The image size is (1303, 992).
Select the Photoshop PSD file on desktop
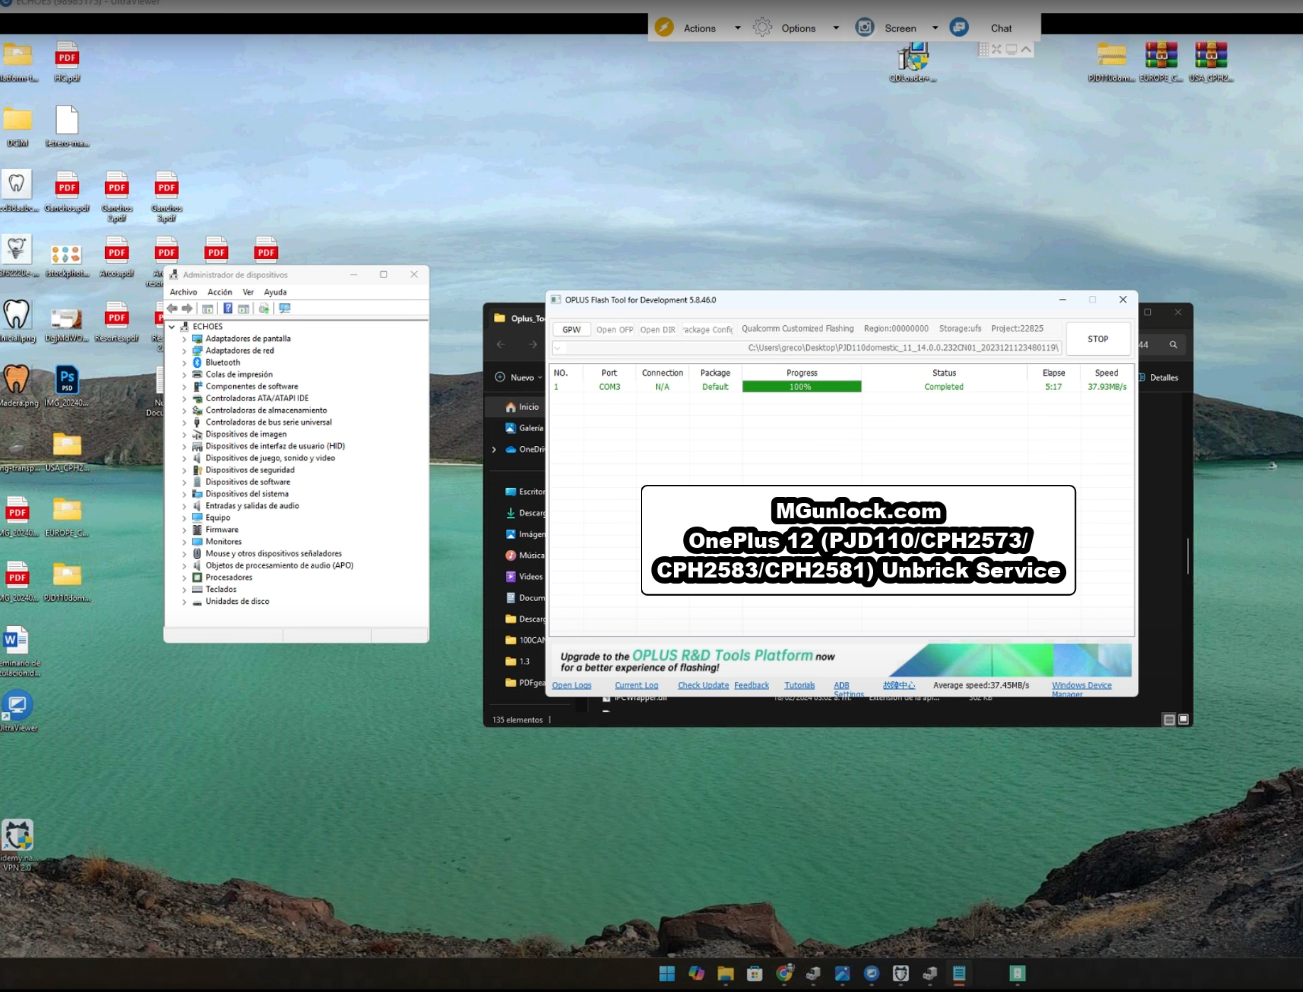(x=67, y=387)
